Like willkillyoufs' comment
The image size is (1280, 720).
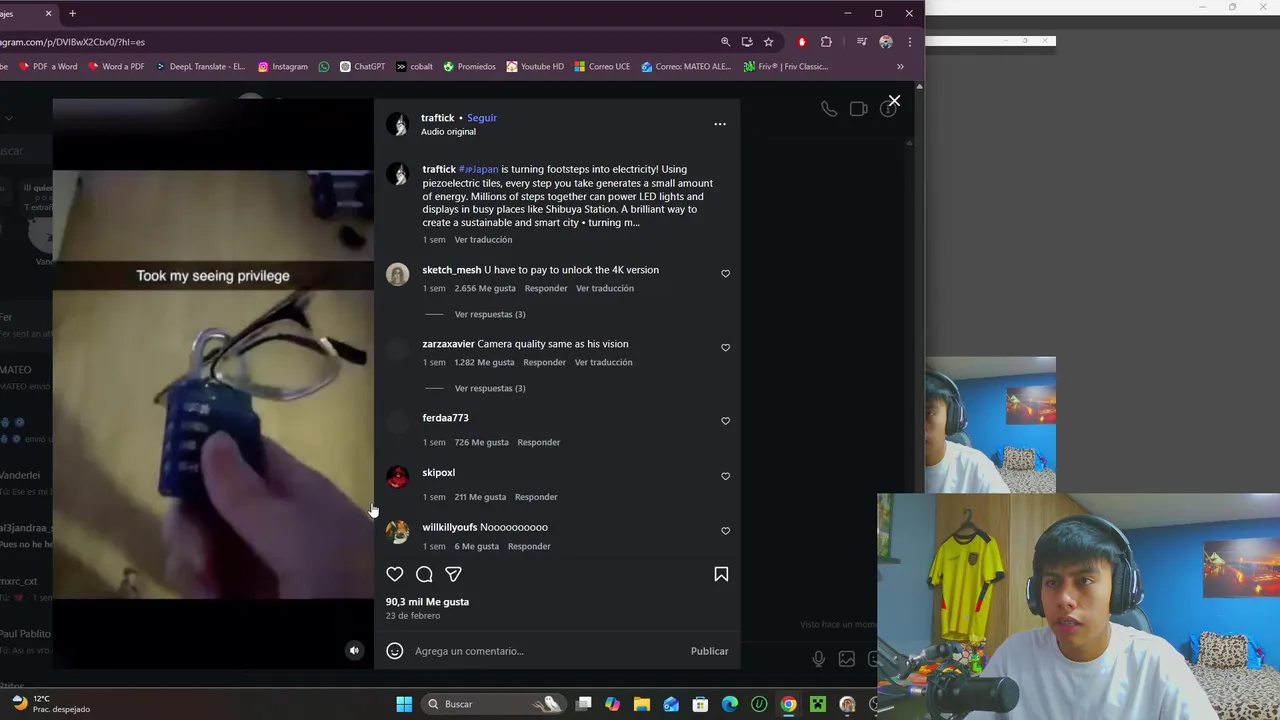pos(726,530)
